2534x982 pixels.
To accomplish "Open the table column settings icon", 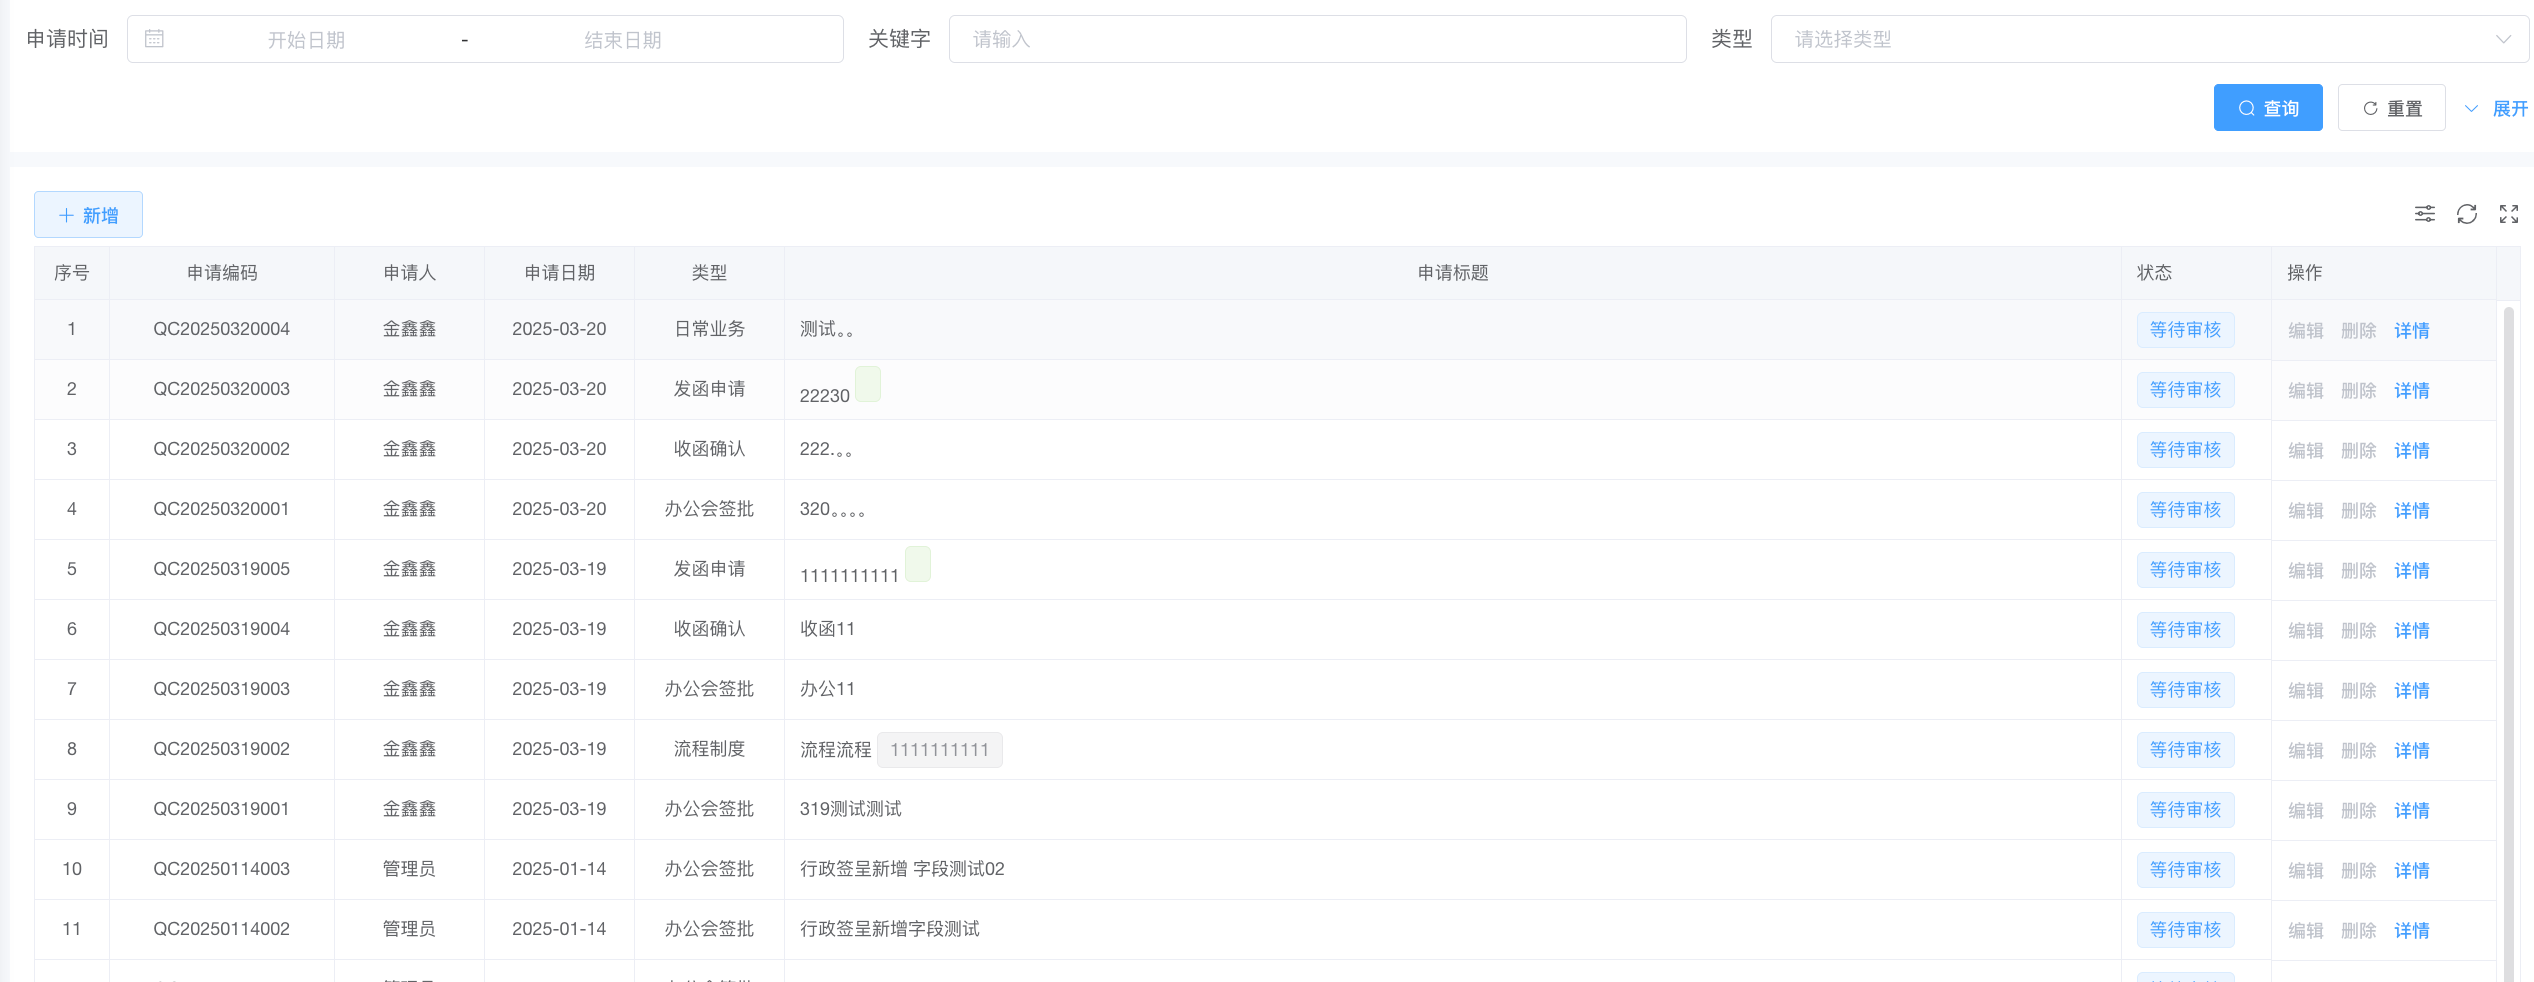I will pyautogui.click(x=2424, y=214).
